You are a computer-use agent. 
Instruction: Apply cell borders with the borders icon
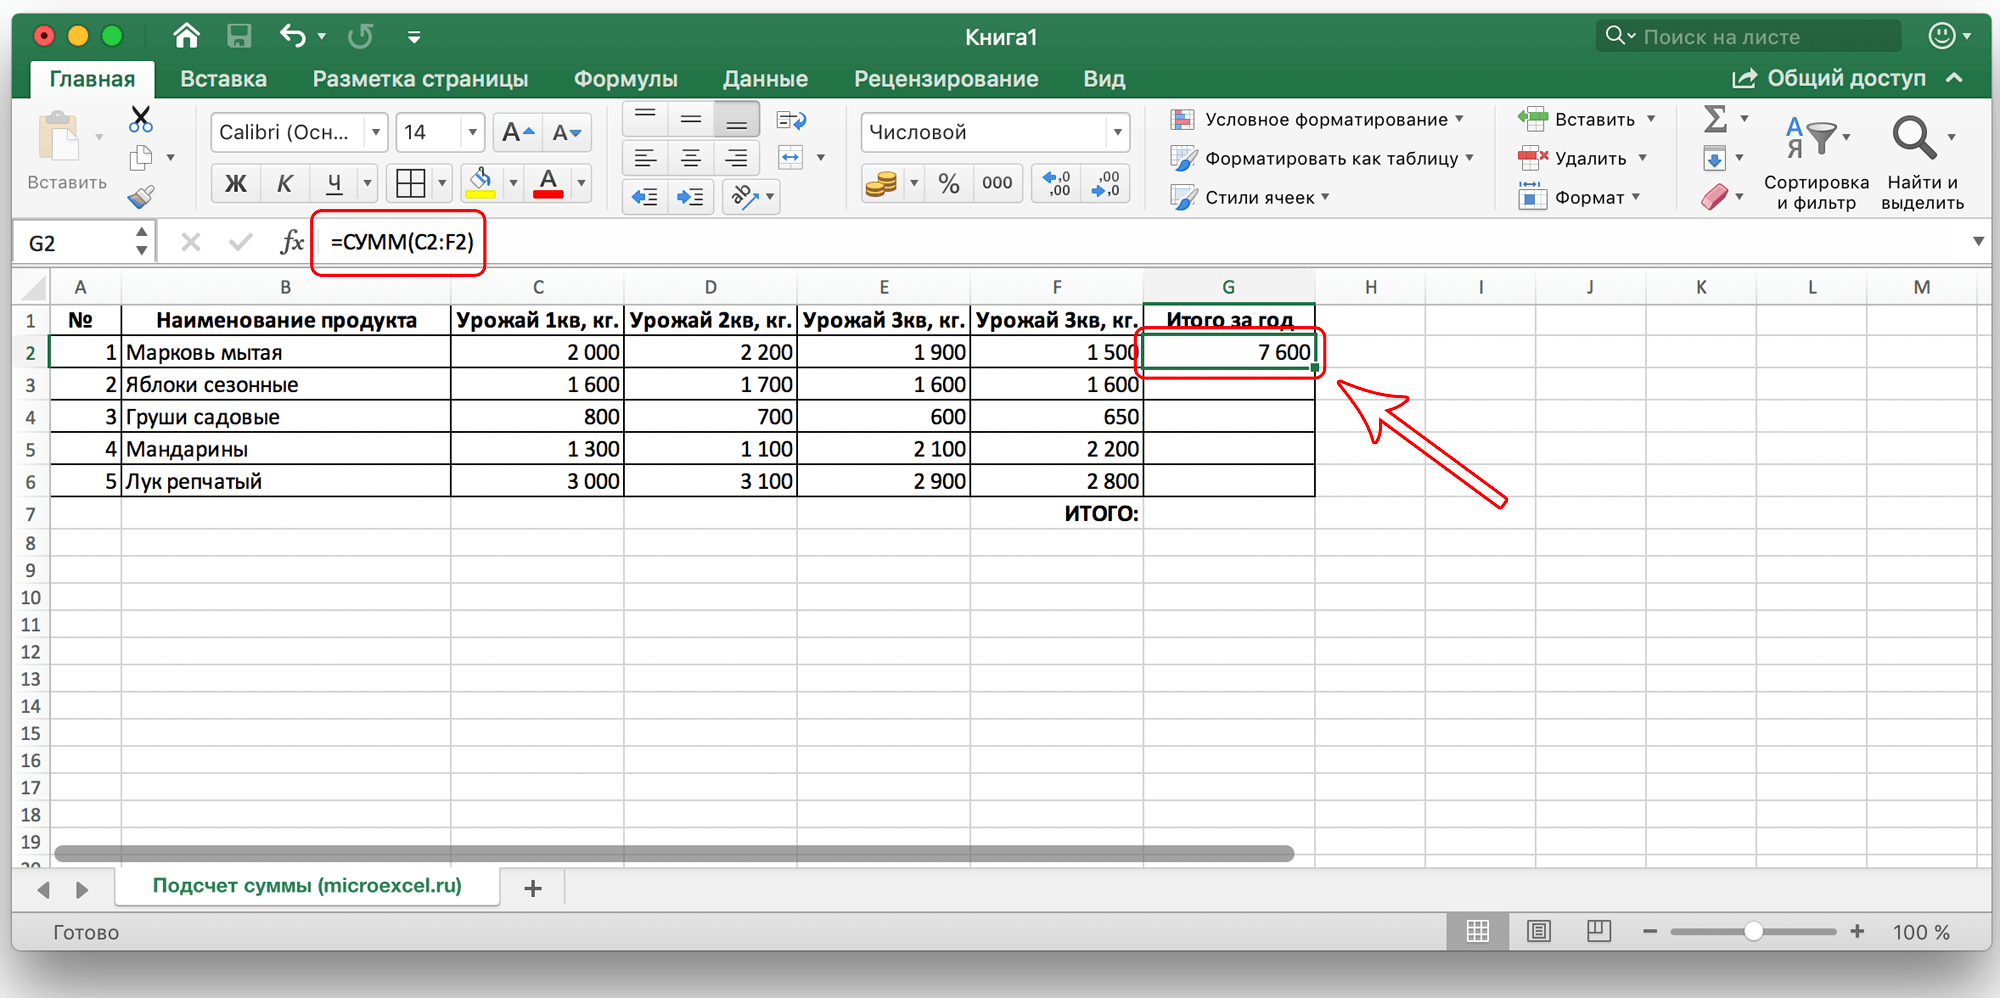[410, 183]
